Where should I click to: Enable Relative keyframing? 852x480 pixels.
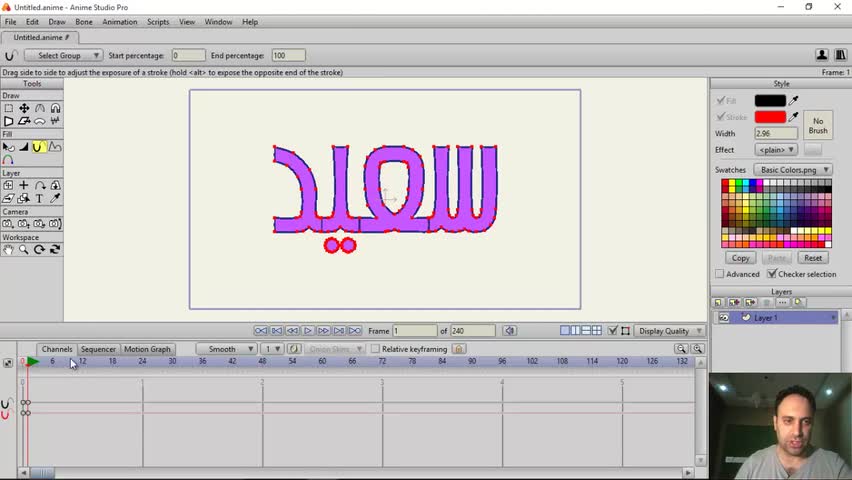click(x=375, y=349)
